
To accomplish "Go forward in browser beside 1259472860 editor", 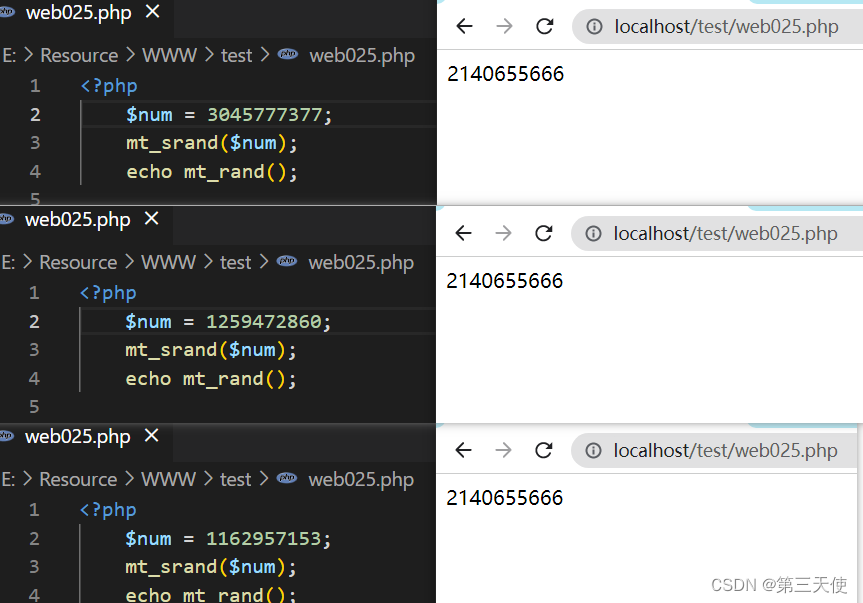I will coord(503,233).
